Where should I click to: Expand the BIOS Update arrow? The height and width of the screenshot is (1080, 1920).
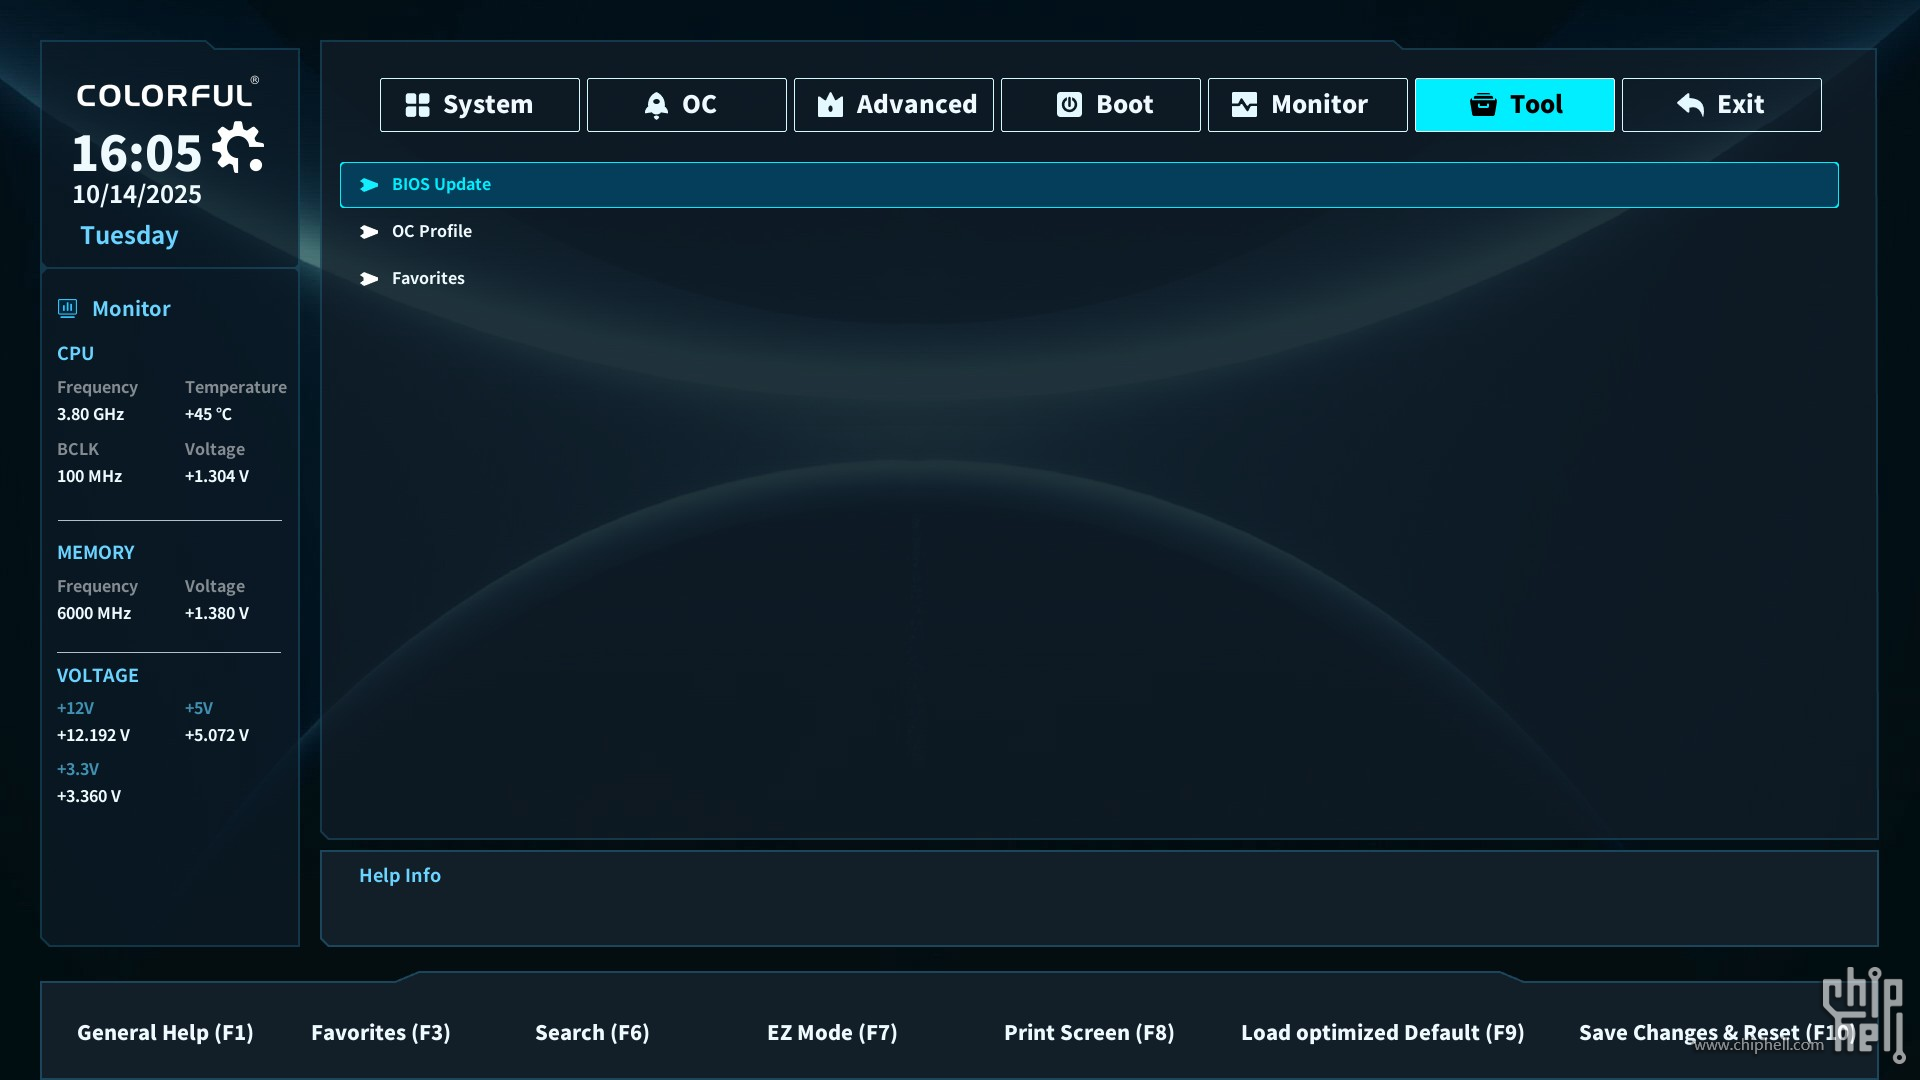pyautogui.click(x=369, y=185)
